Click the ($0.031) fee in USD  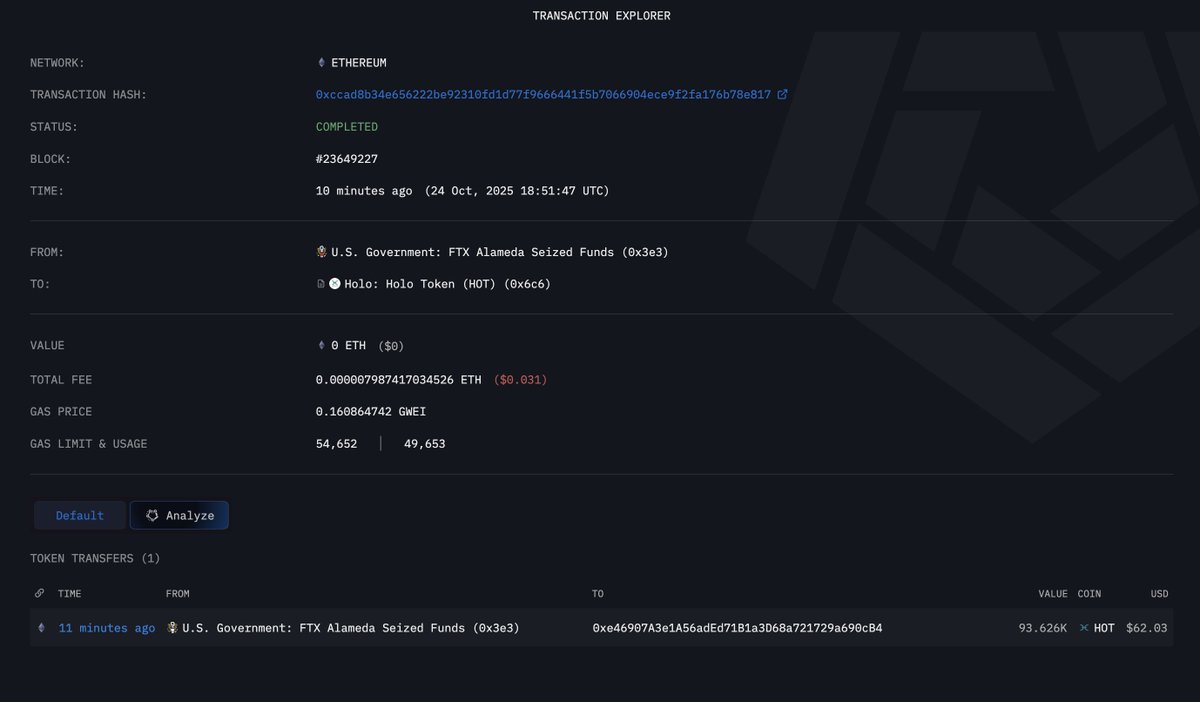pos(520,380)
